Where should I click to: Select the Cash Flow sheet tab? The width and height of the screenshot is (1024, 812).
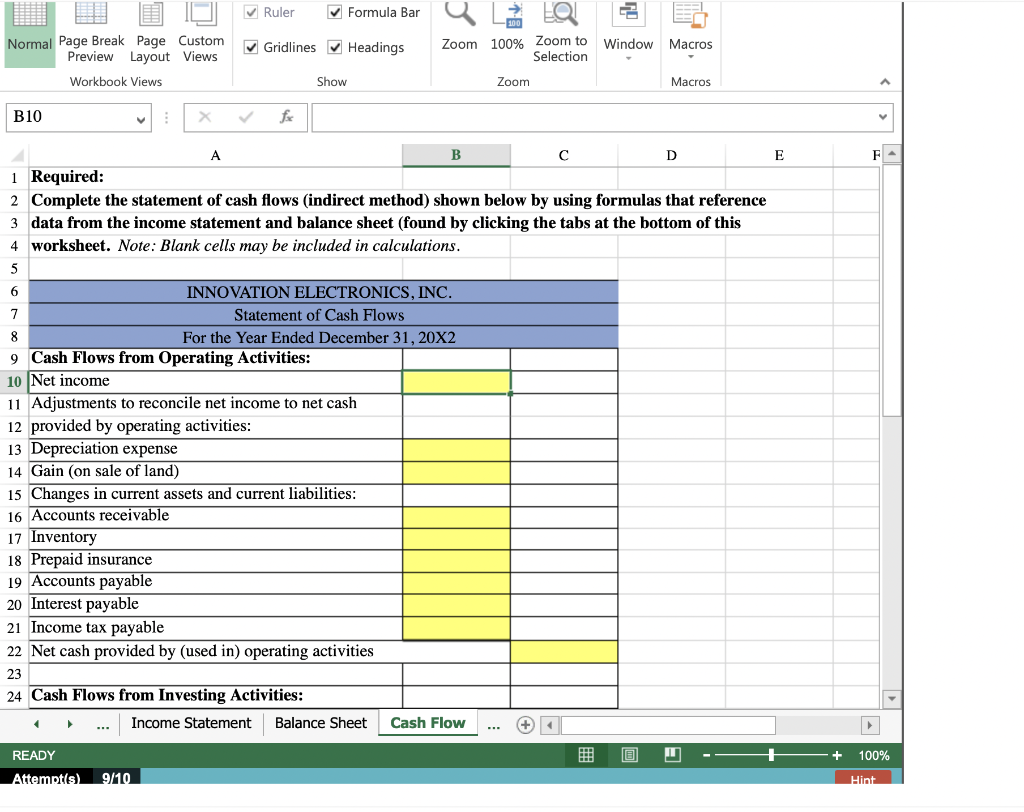pos(428,723)
